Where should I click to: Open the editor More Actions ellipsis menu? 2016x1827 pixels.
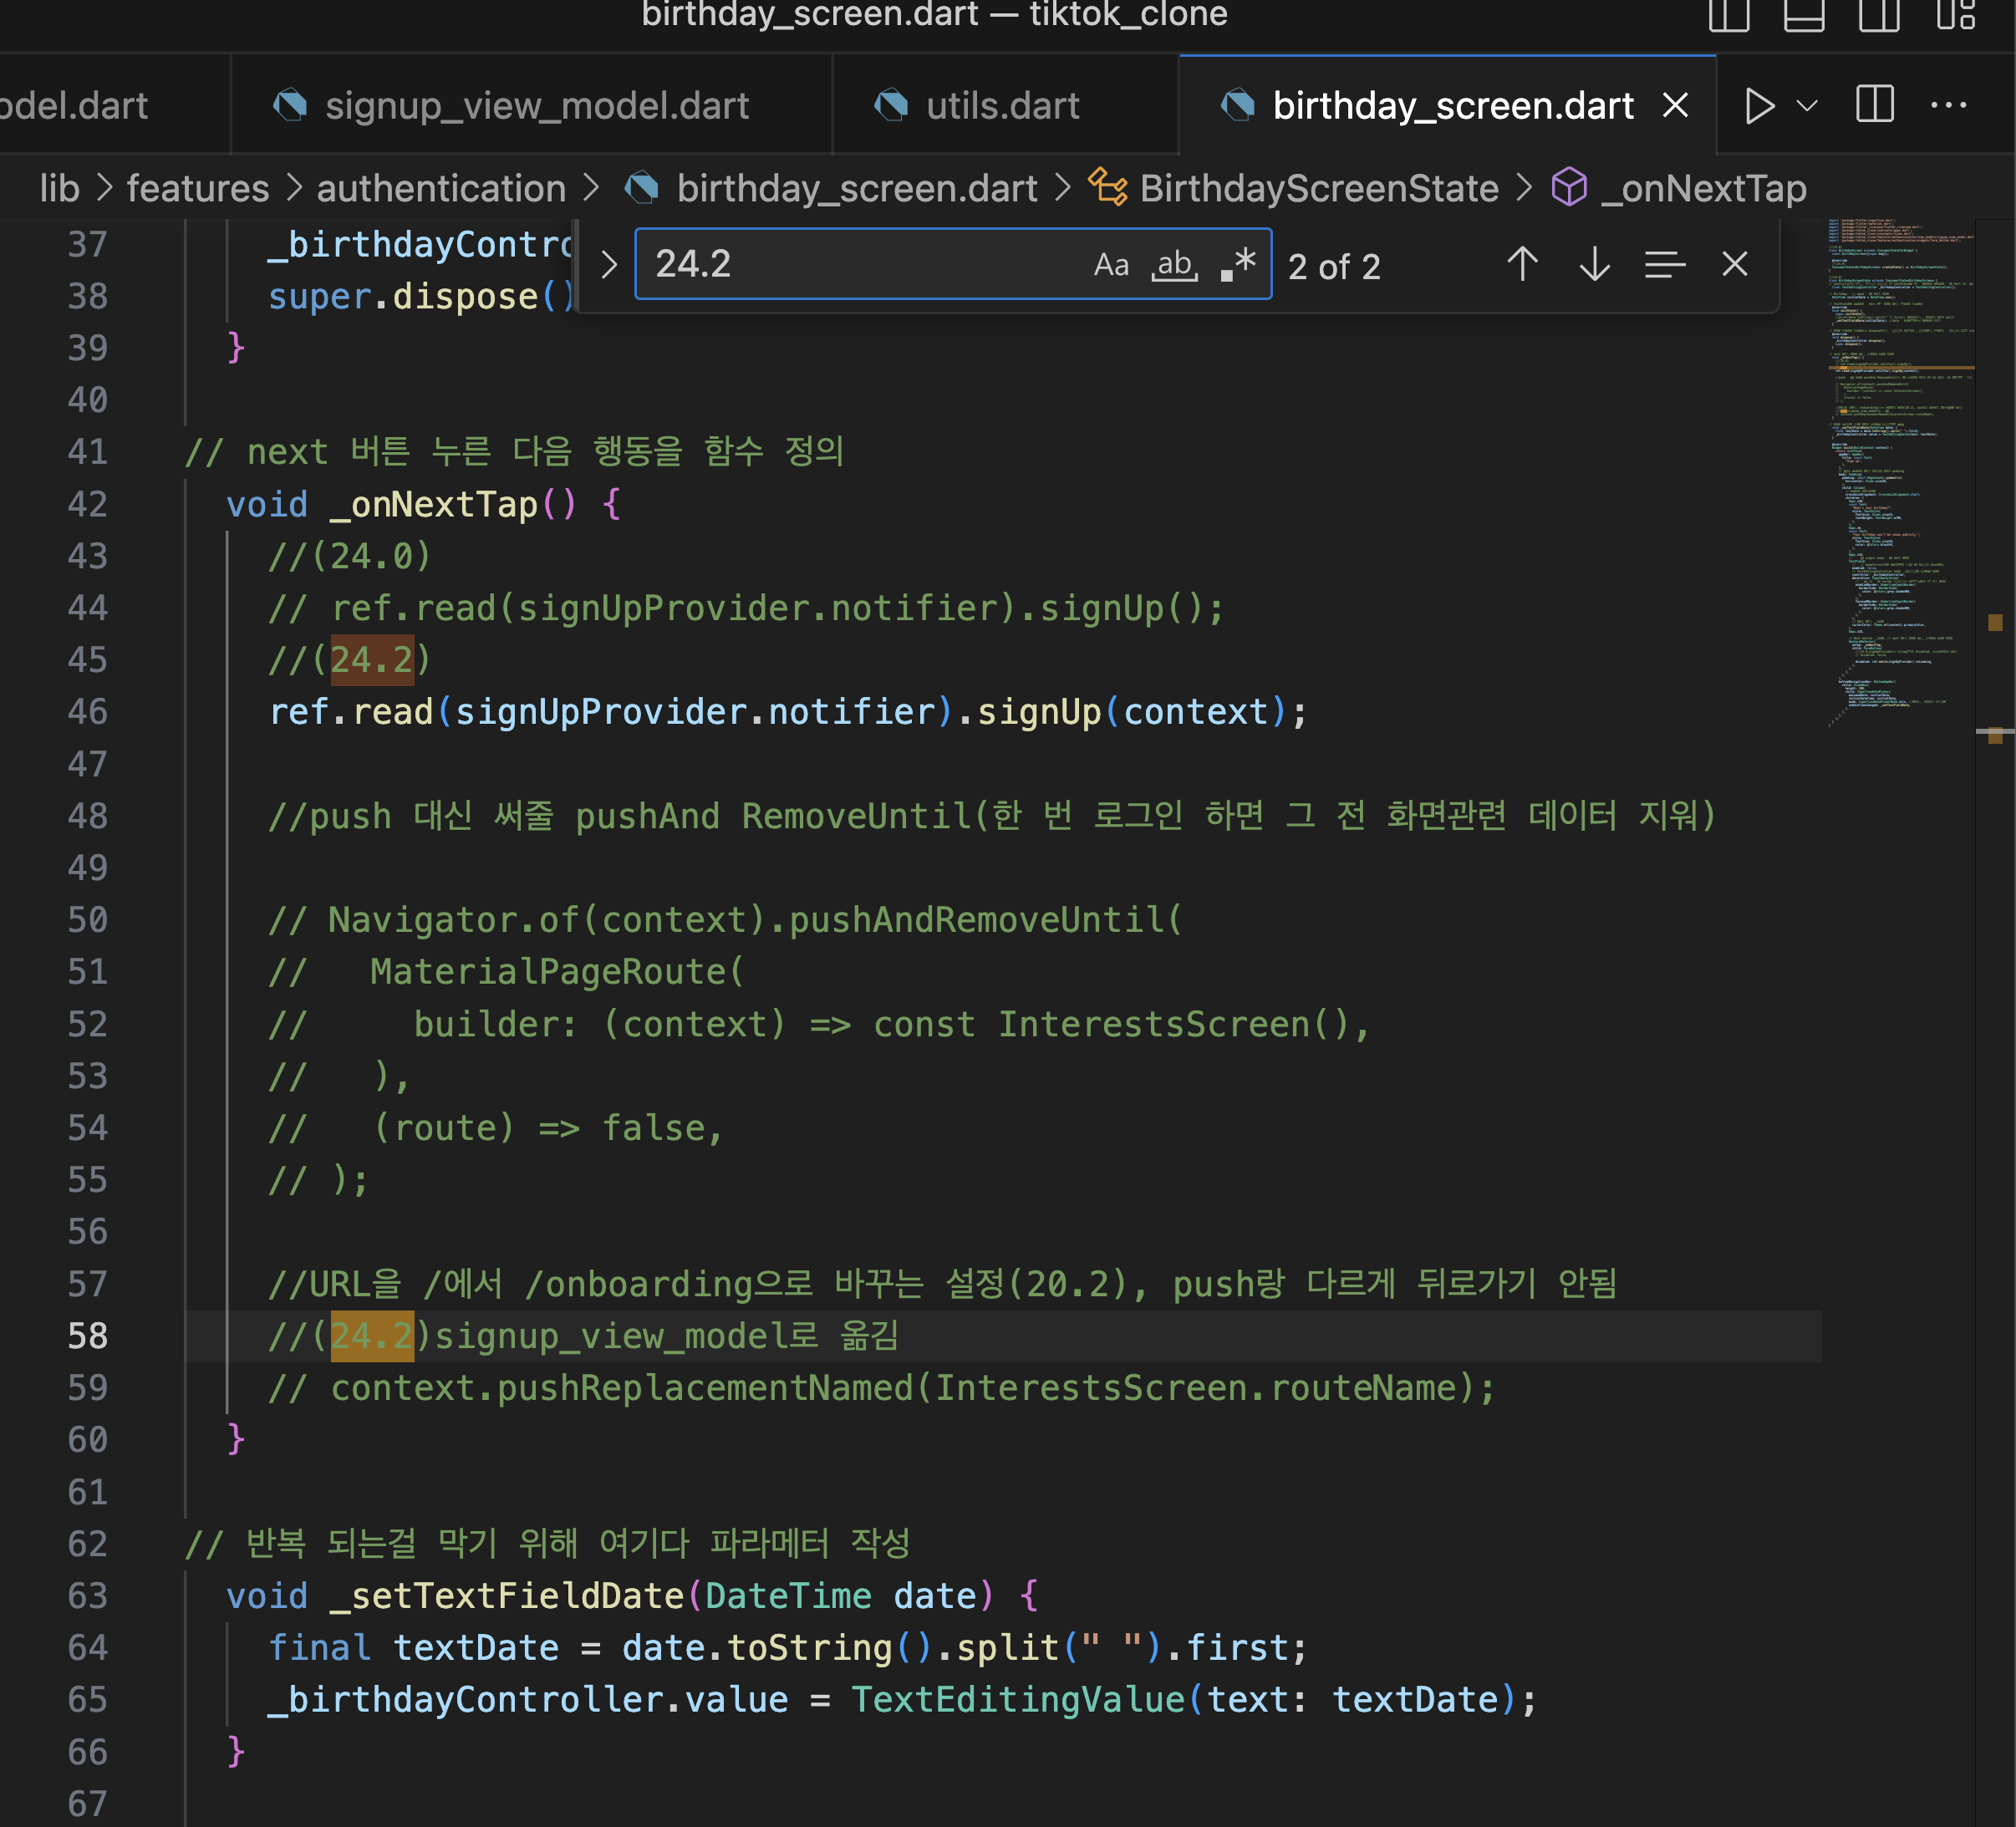pyautogui.click(x=1948, y=105)
